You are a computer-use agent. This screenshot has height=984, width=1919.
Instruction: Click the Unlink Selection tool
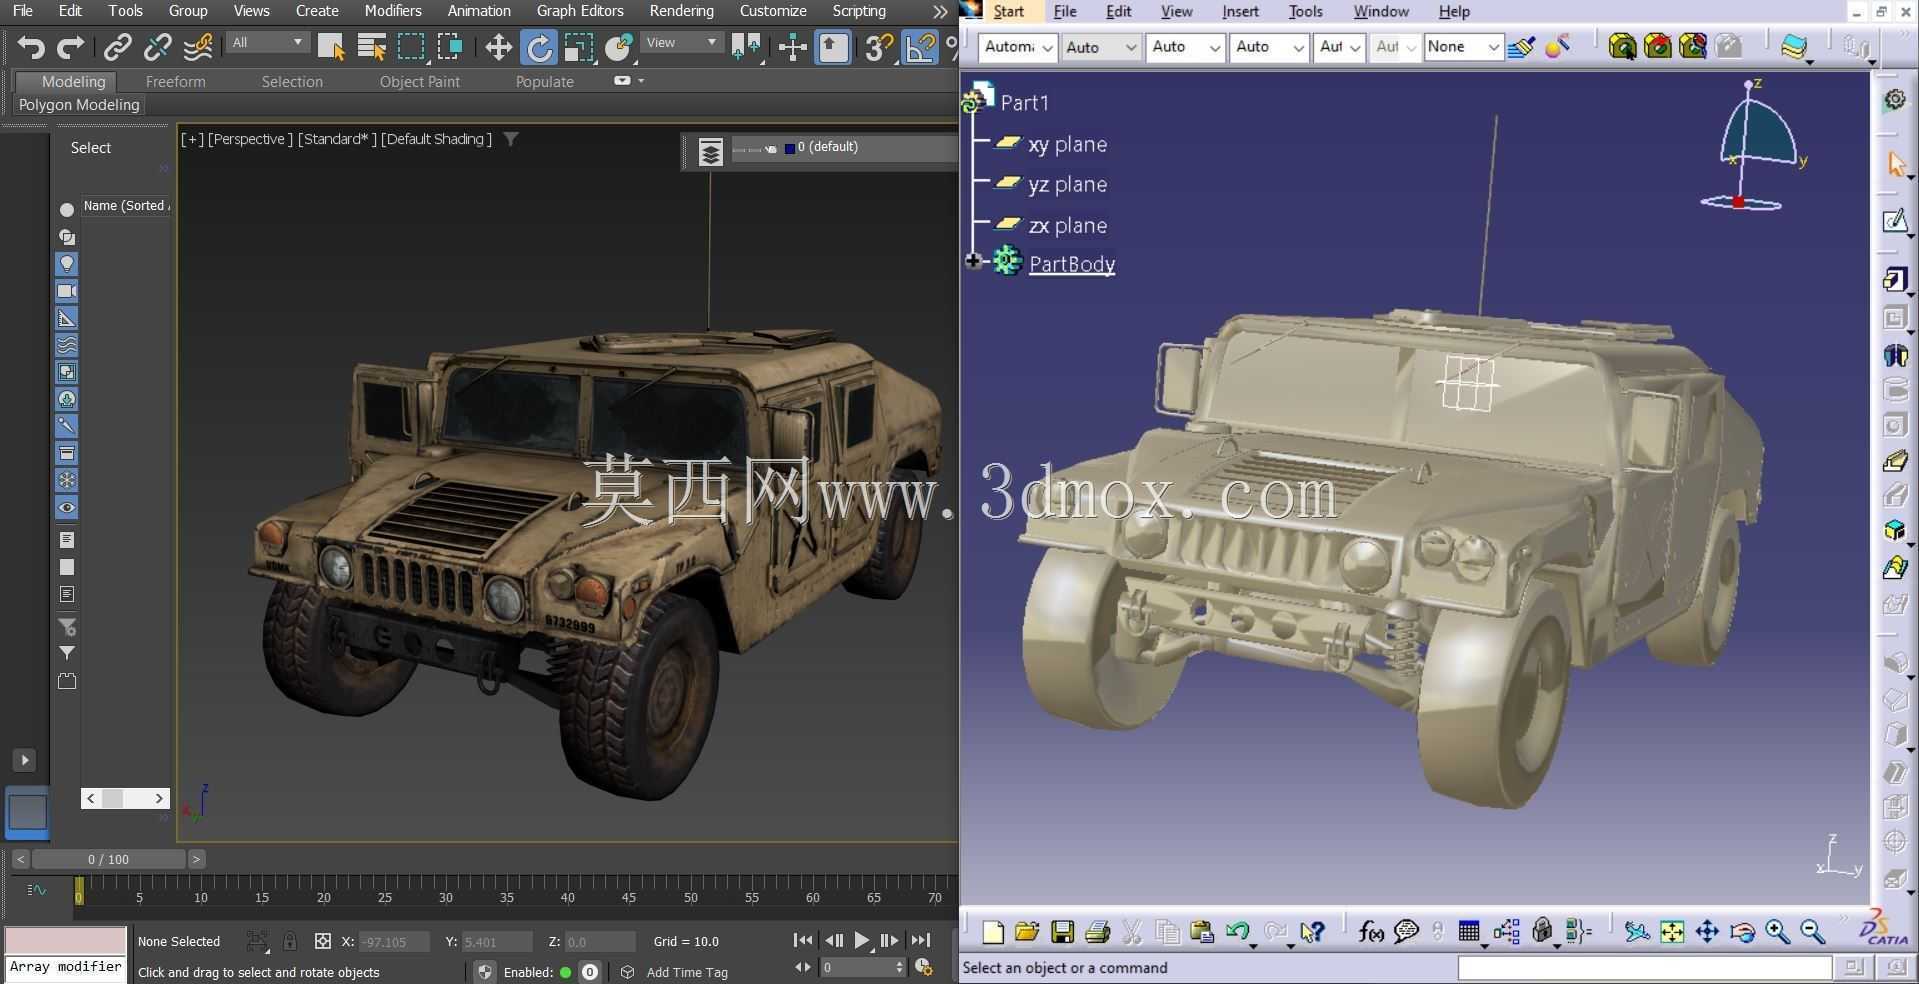pos(157,47)
